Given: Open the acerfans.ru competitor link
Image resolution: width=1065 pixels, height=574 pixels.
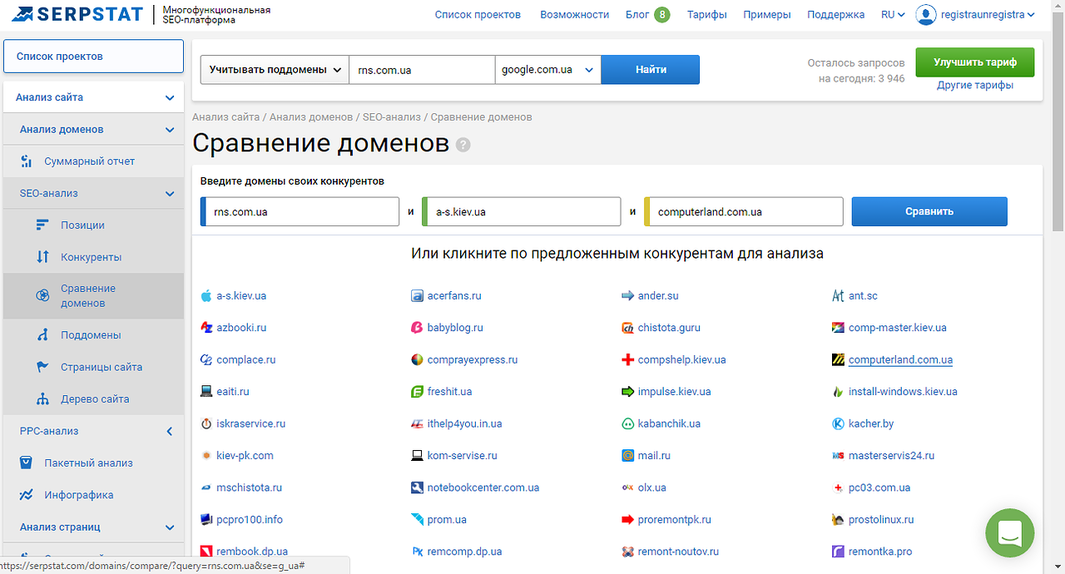Looking at the screenshot, I should [x=454, y=295].
